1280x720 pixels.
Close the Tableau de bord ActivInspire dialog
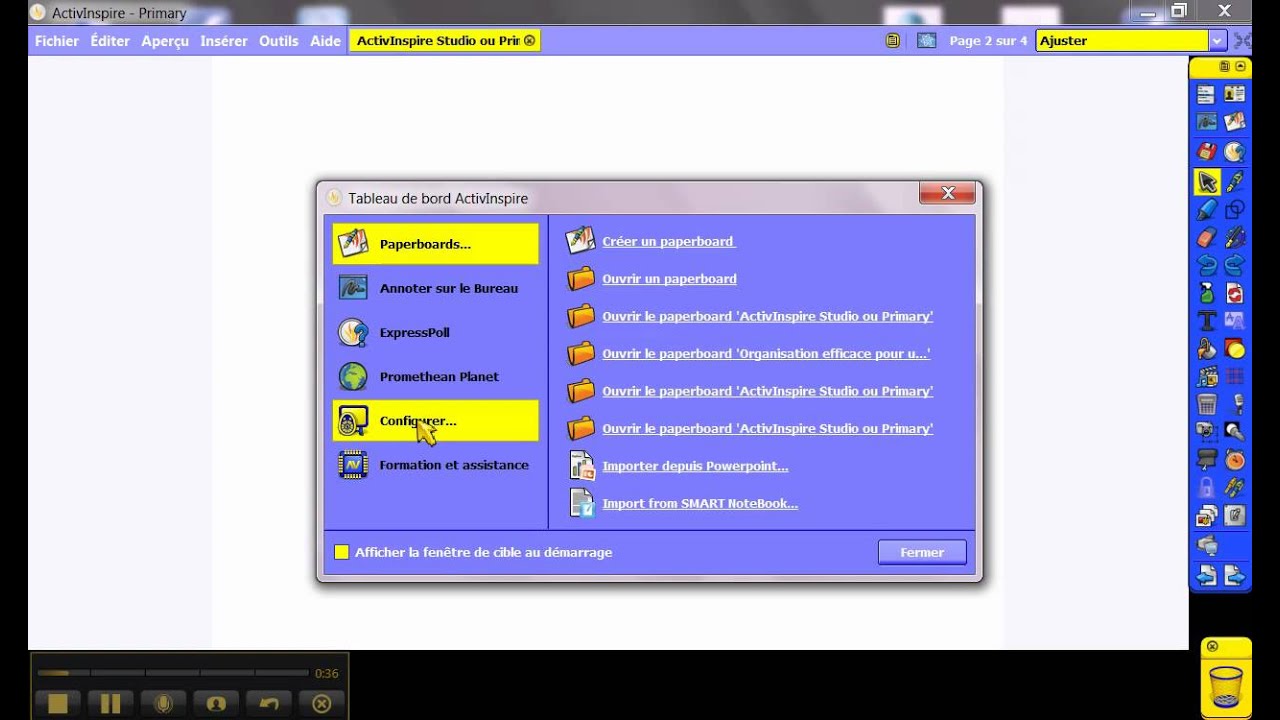pyautogui.click(x=947, y=194)
